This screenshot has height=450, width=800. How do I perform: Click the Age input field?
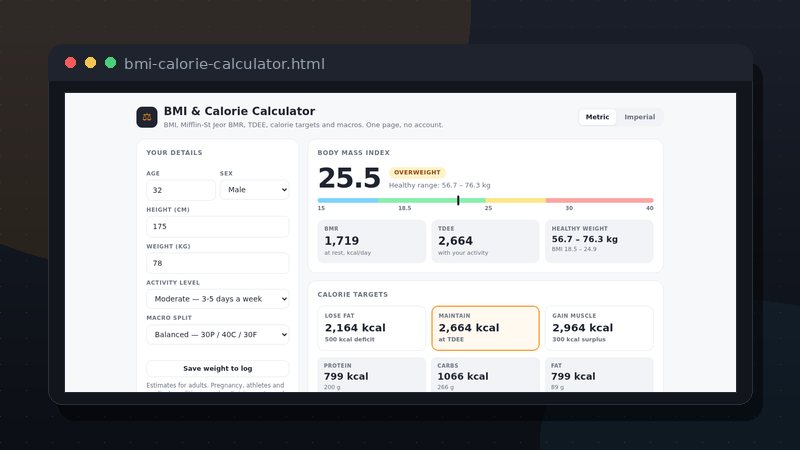click(181, 190)
